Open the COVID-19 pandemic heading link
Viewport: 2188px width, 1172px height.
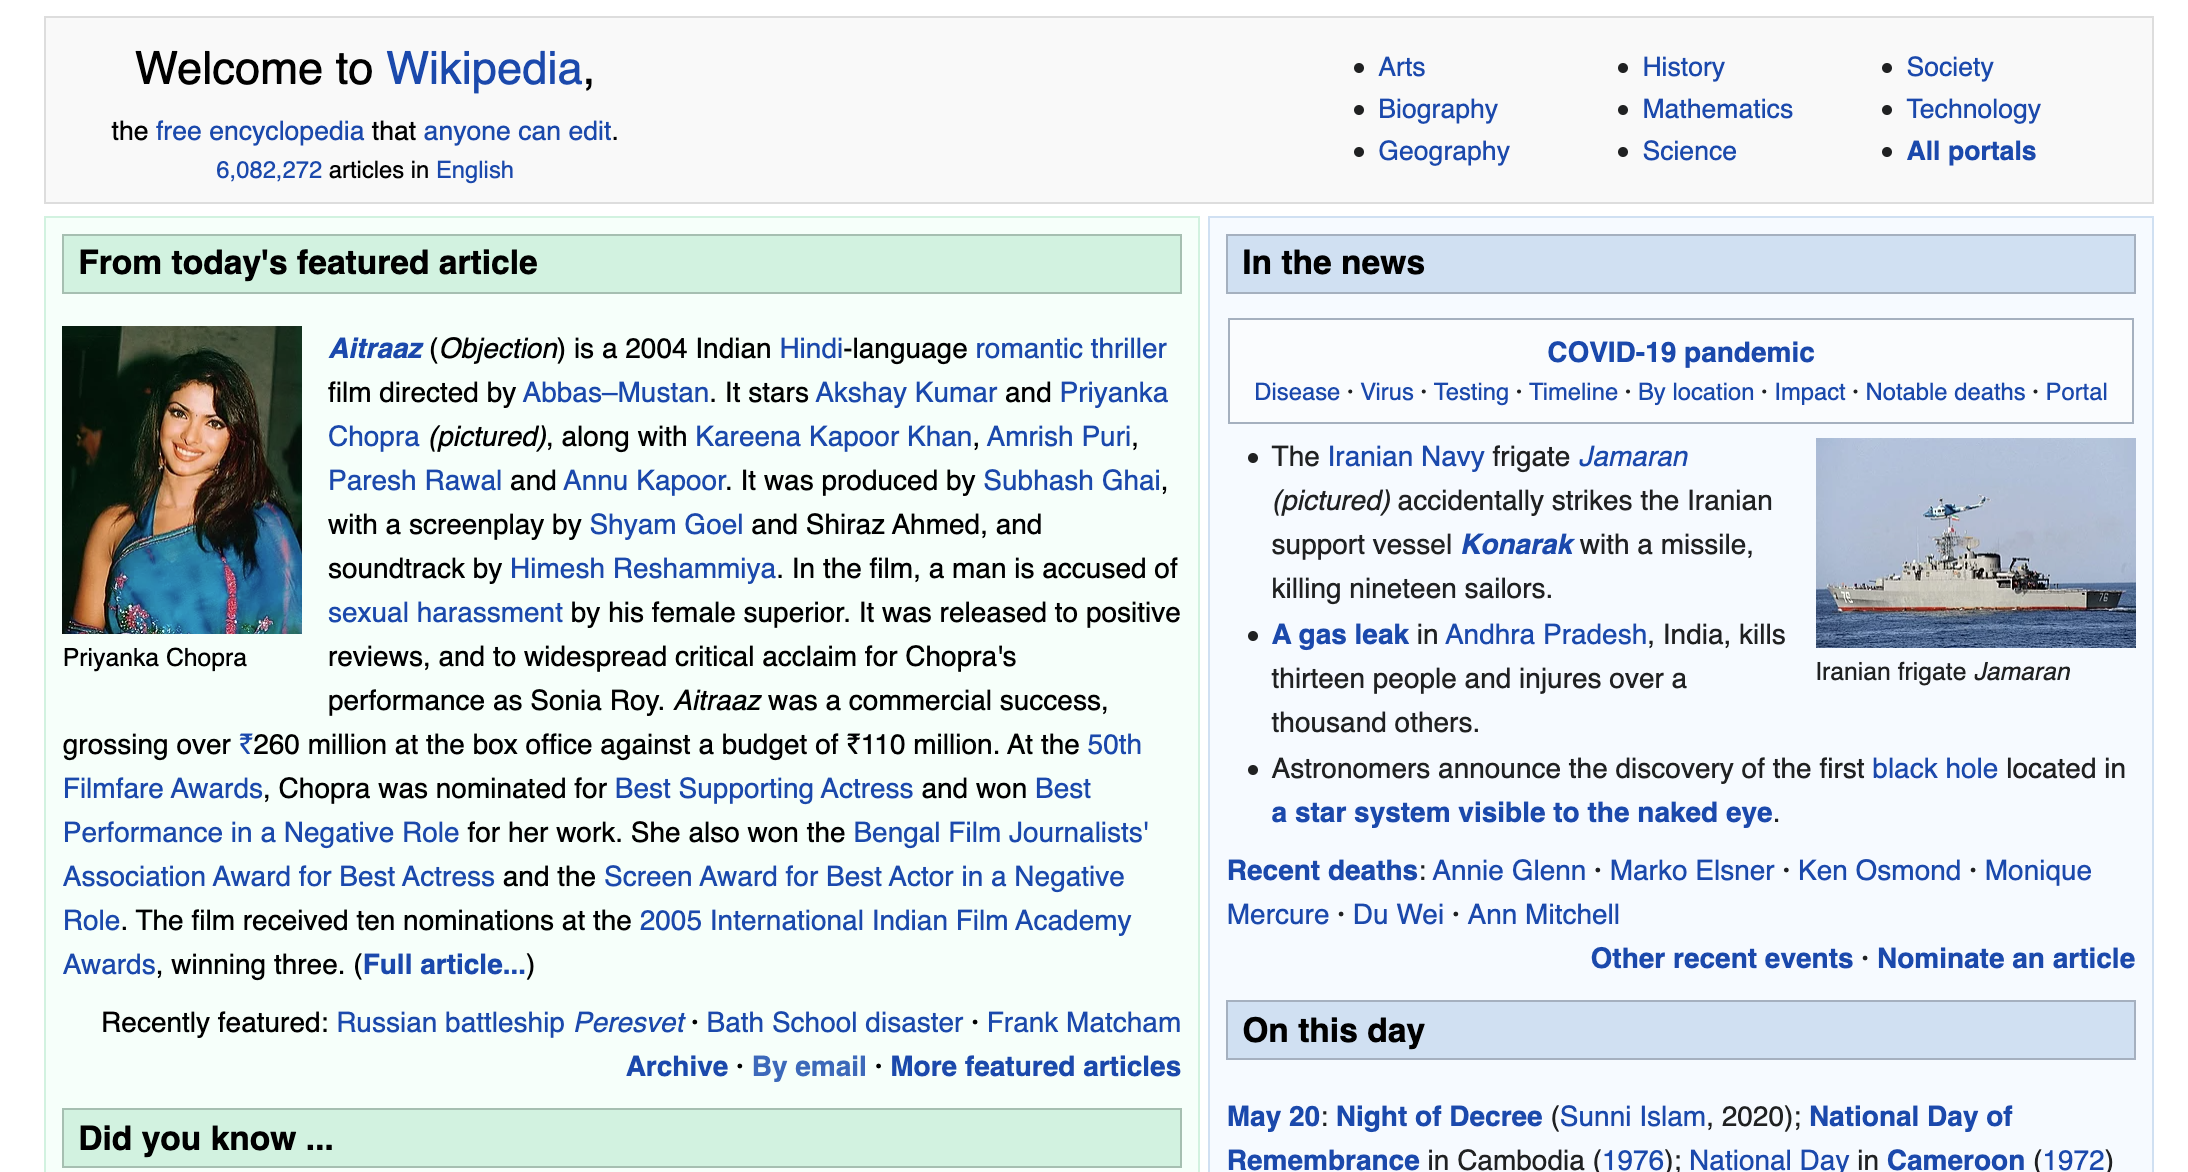1680,353
